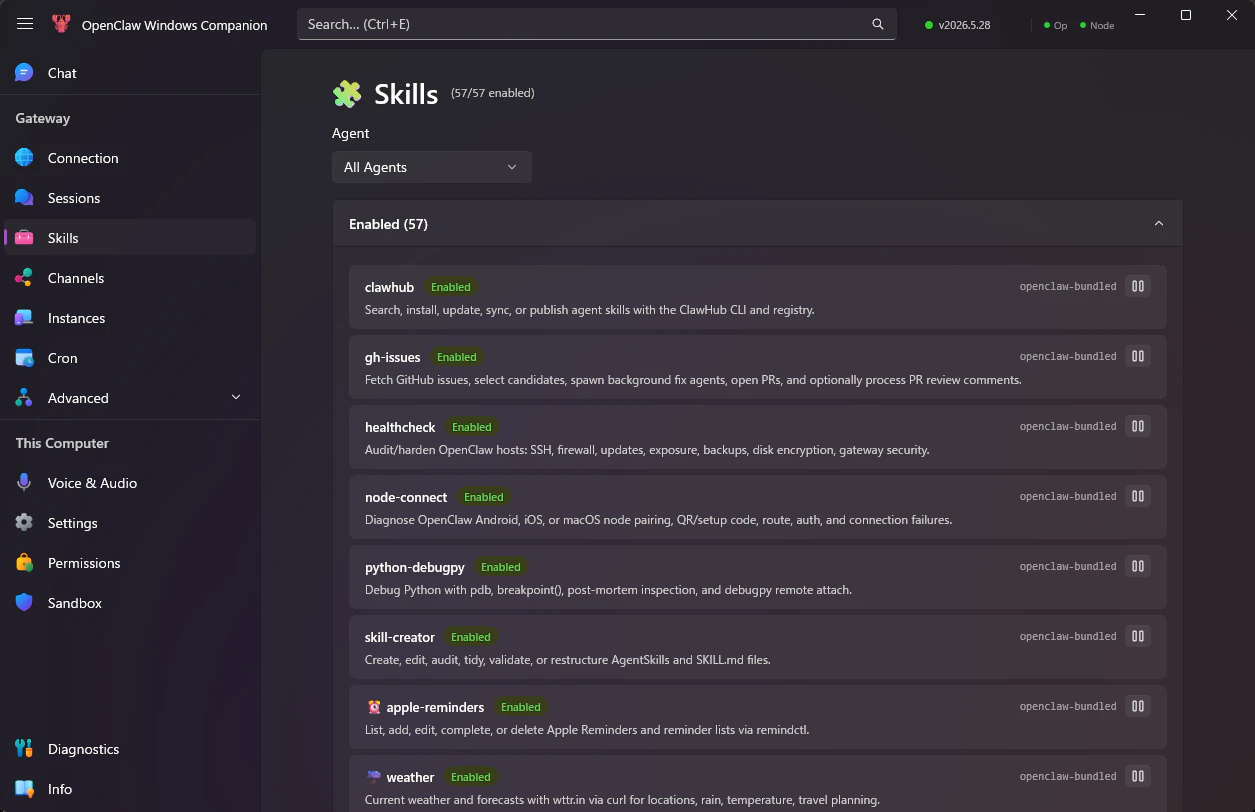Click the Settings gear icon

coord(24,523)
